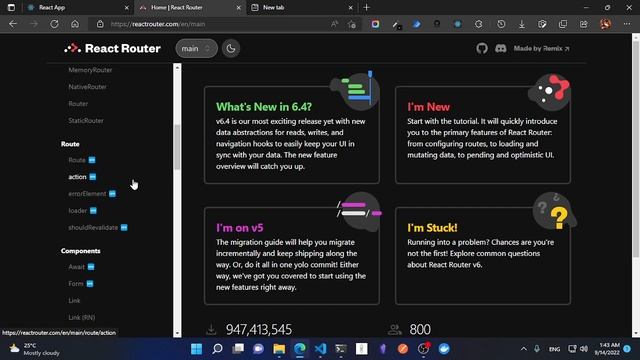Show hidden system tray icons chevron
The height and width of the screenshot is (360, 640).
click(x=524, y=349)
